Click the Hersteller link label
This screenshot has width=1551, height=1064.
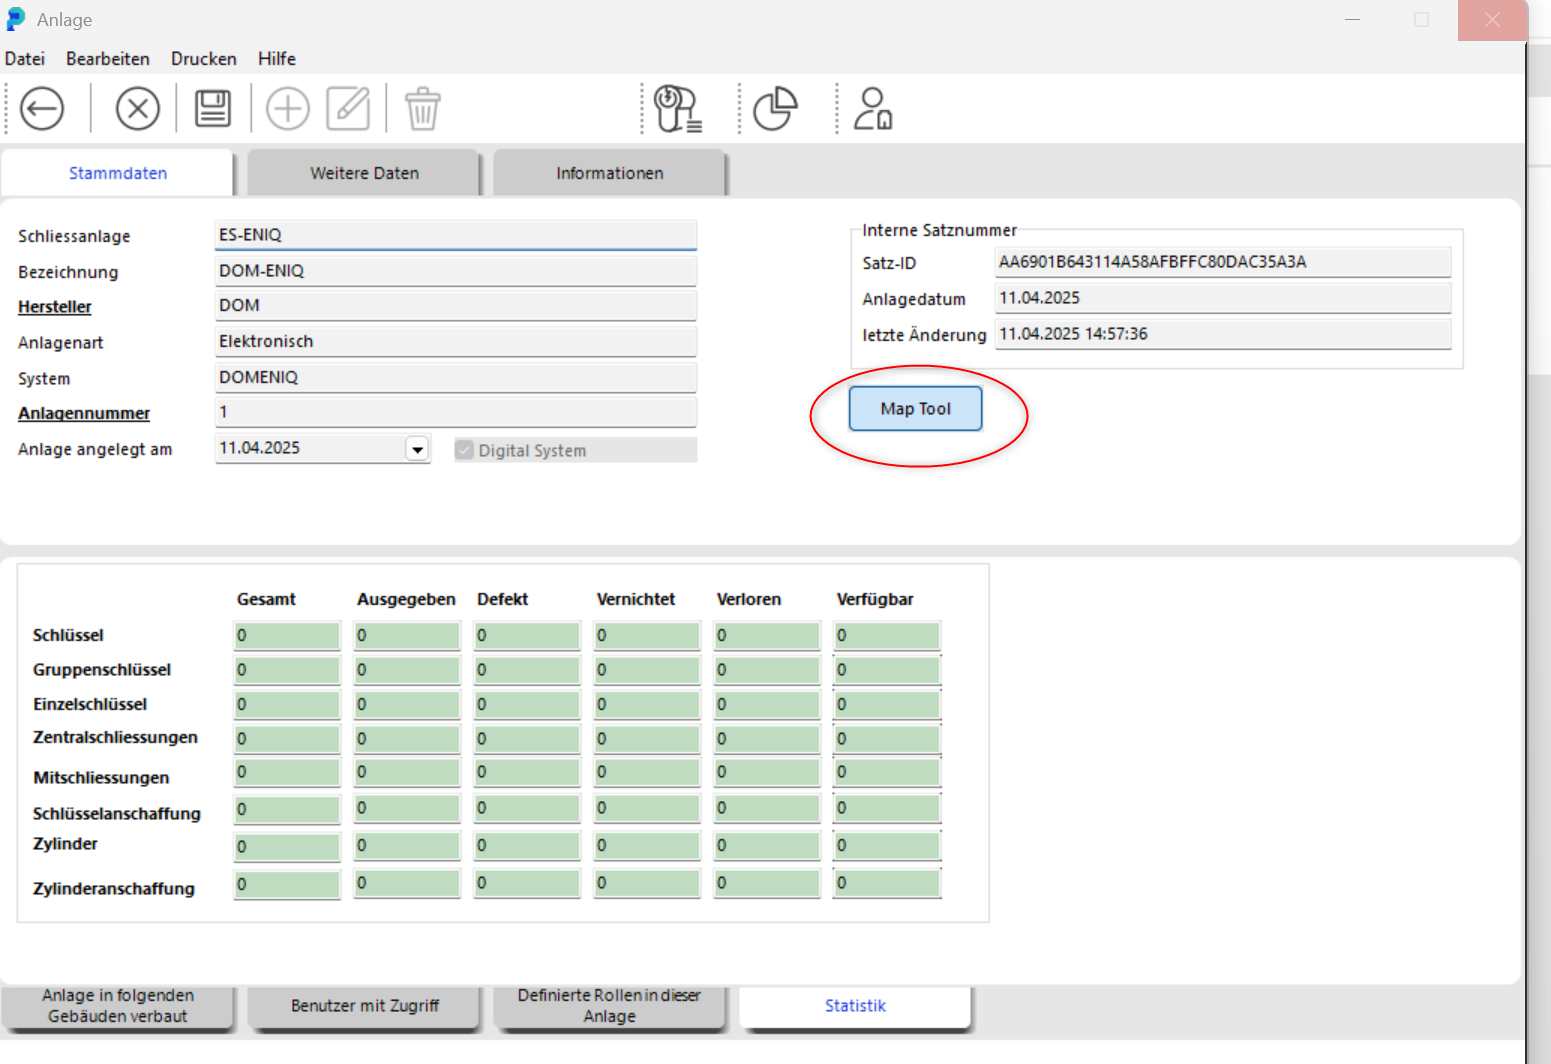click(55, 307)
